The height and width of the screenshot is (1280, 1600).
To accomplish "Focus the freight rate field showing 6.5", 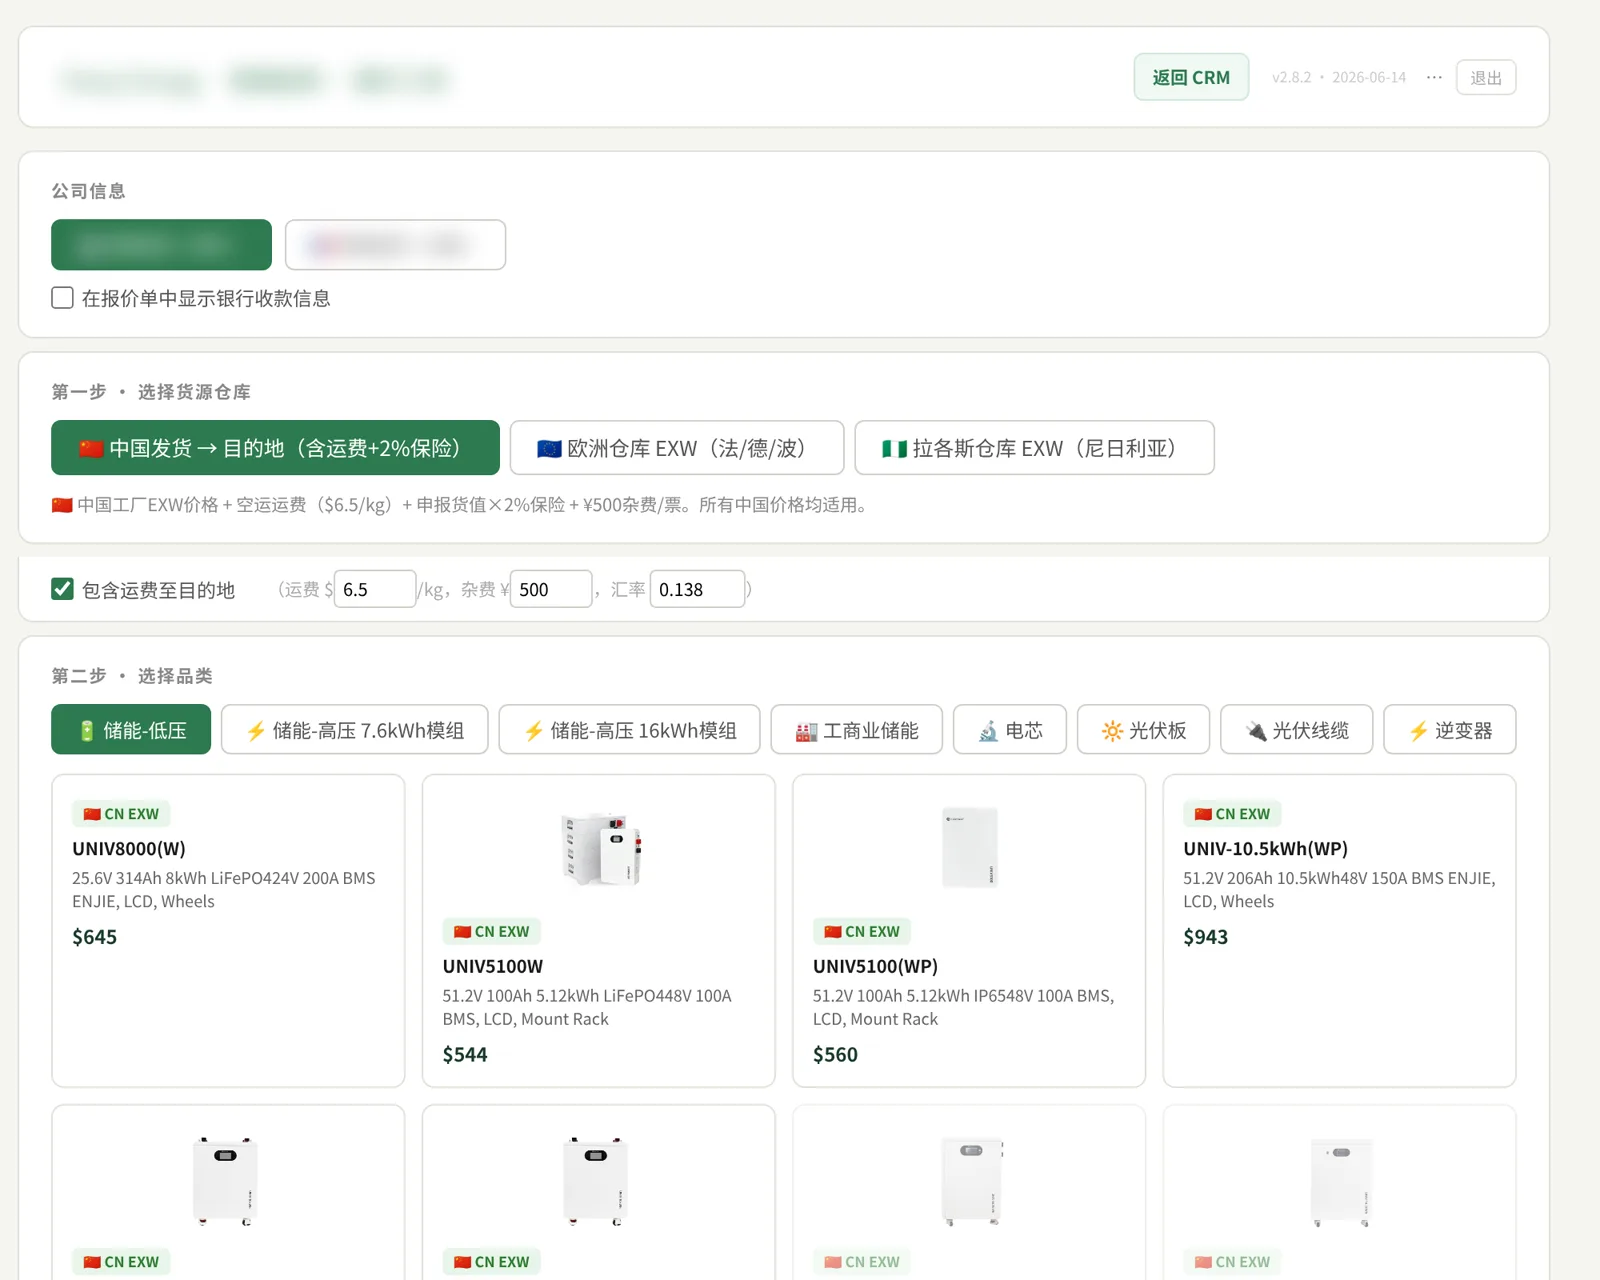I will [374, 589].
